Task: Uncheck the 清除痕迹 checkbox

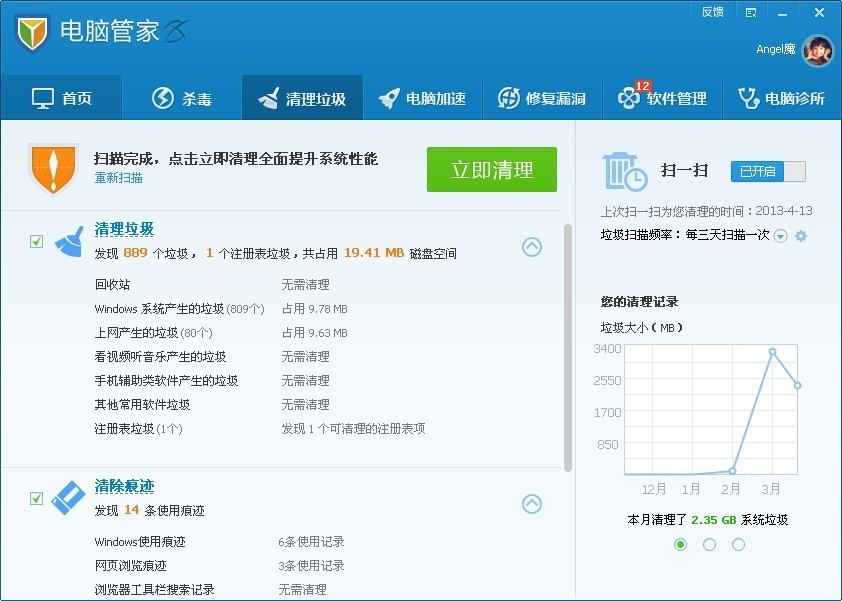Action: tap(37, 498)
